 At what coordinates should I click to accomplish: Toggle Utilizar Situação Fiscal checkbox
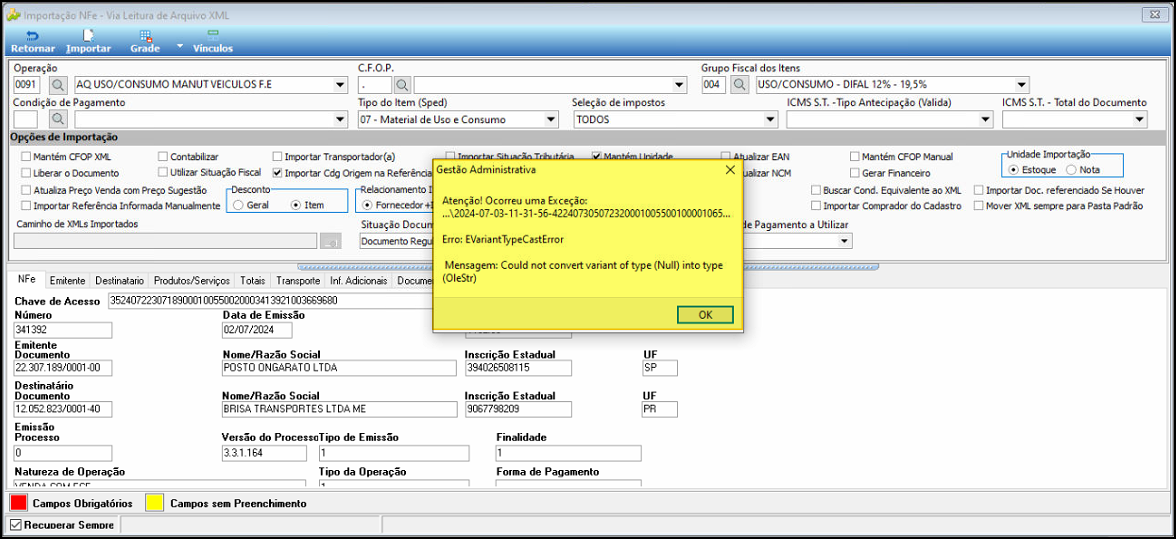163,172
